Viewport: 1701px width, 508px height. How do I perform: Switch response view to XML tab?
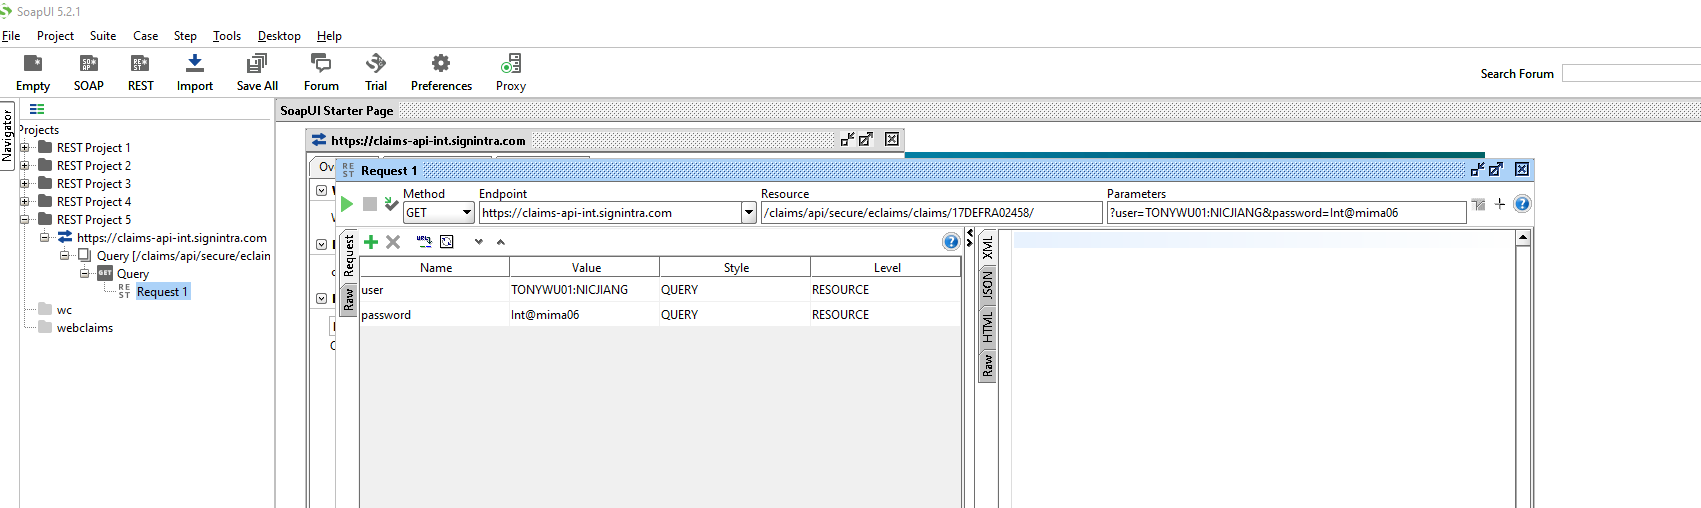[987, 247]
